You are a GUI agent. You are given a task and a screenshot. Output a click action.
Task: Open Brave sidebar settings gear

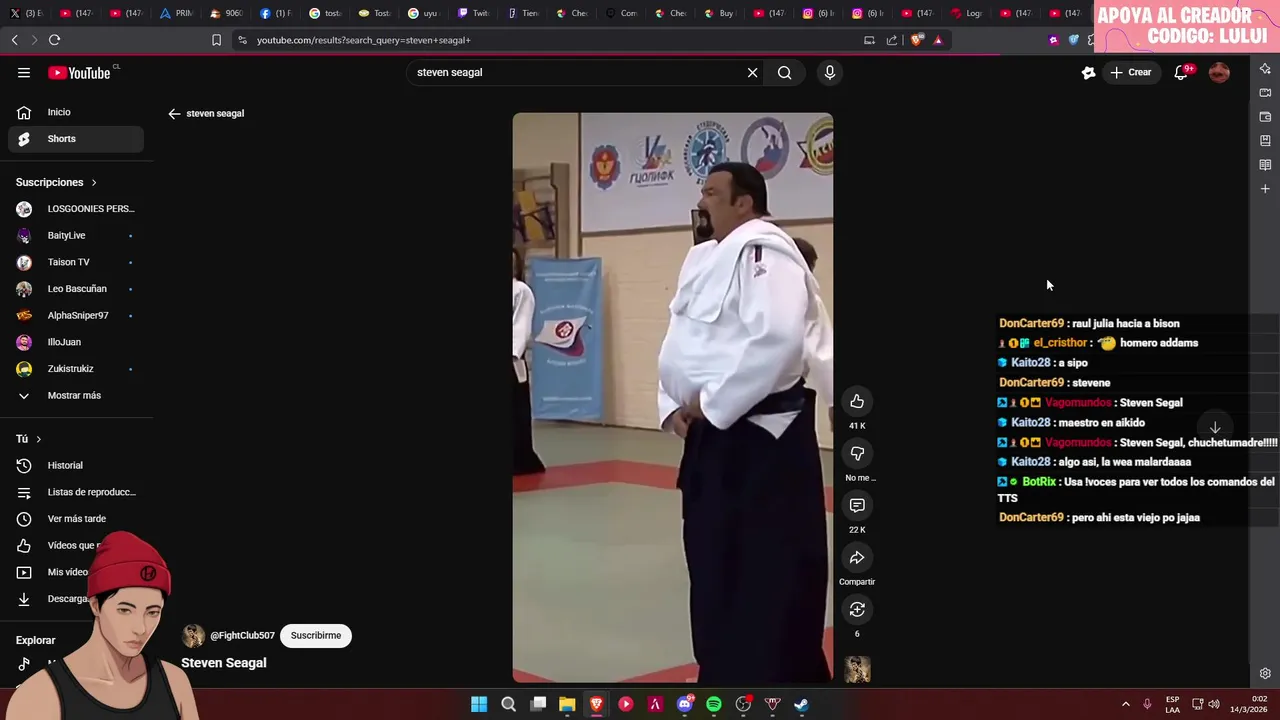(1265, 673)
